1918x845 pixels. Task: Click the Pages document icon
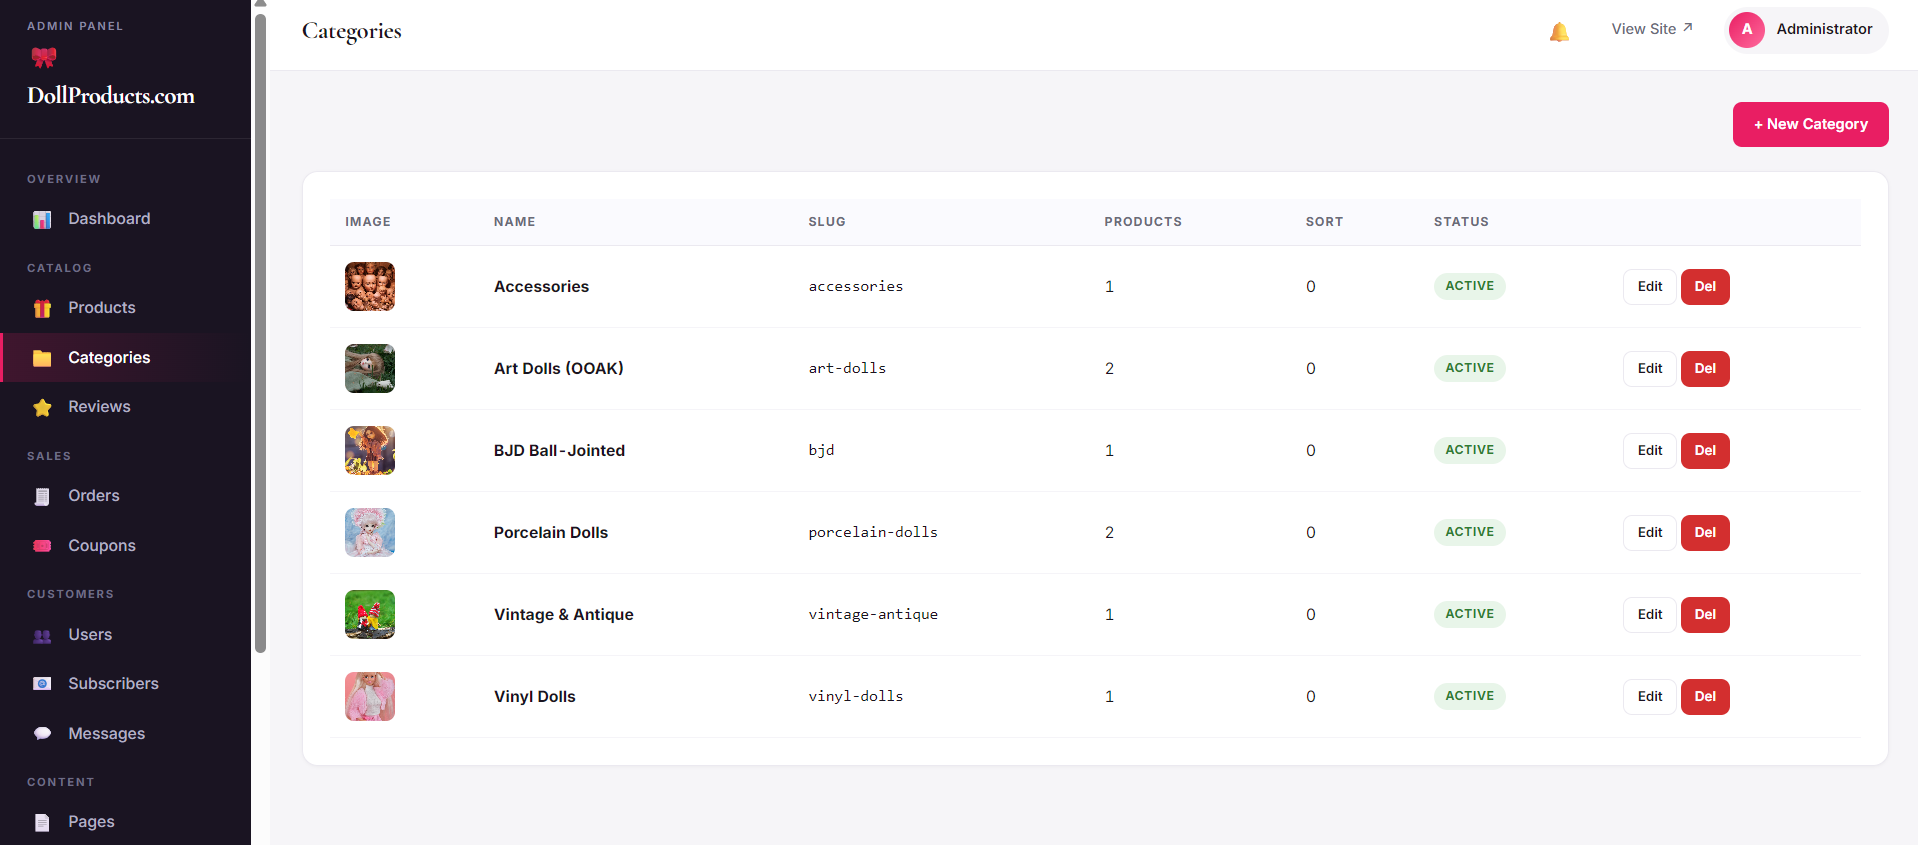pyautogui.click(x=42, y=822)
